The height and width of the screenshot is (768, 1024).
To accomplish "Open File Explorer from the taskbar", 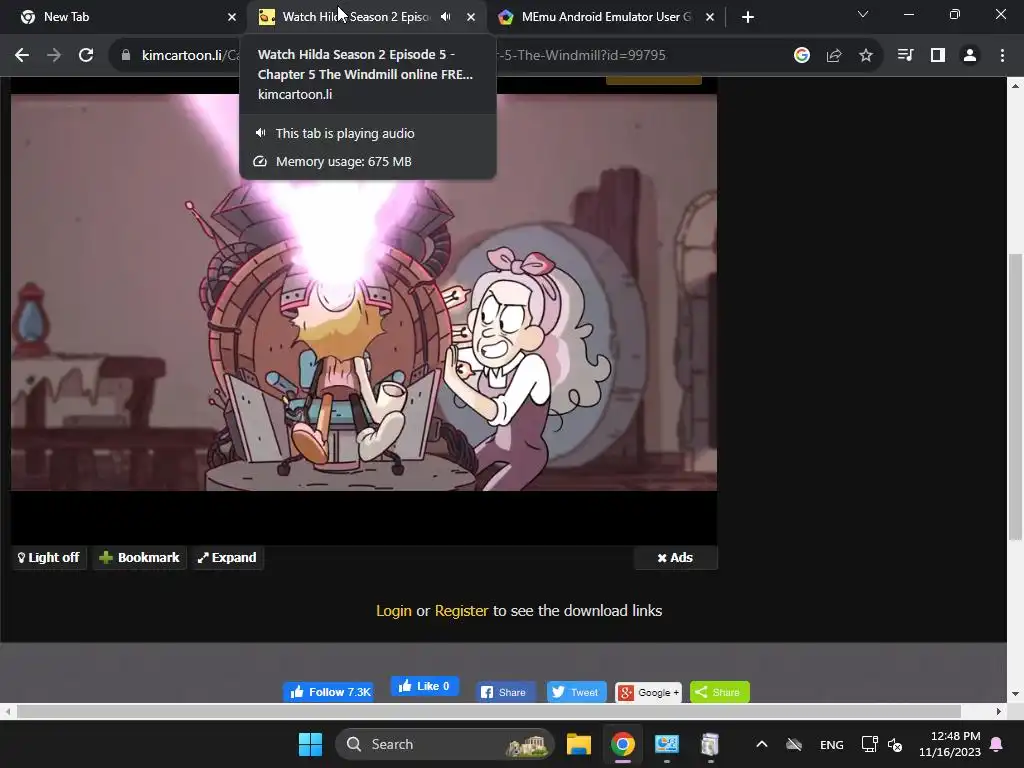I will (x=579, y=744).
